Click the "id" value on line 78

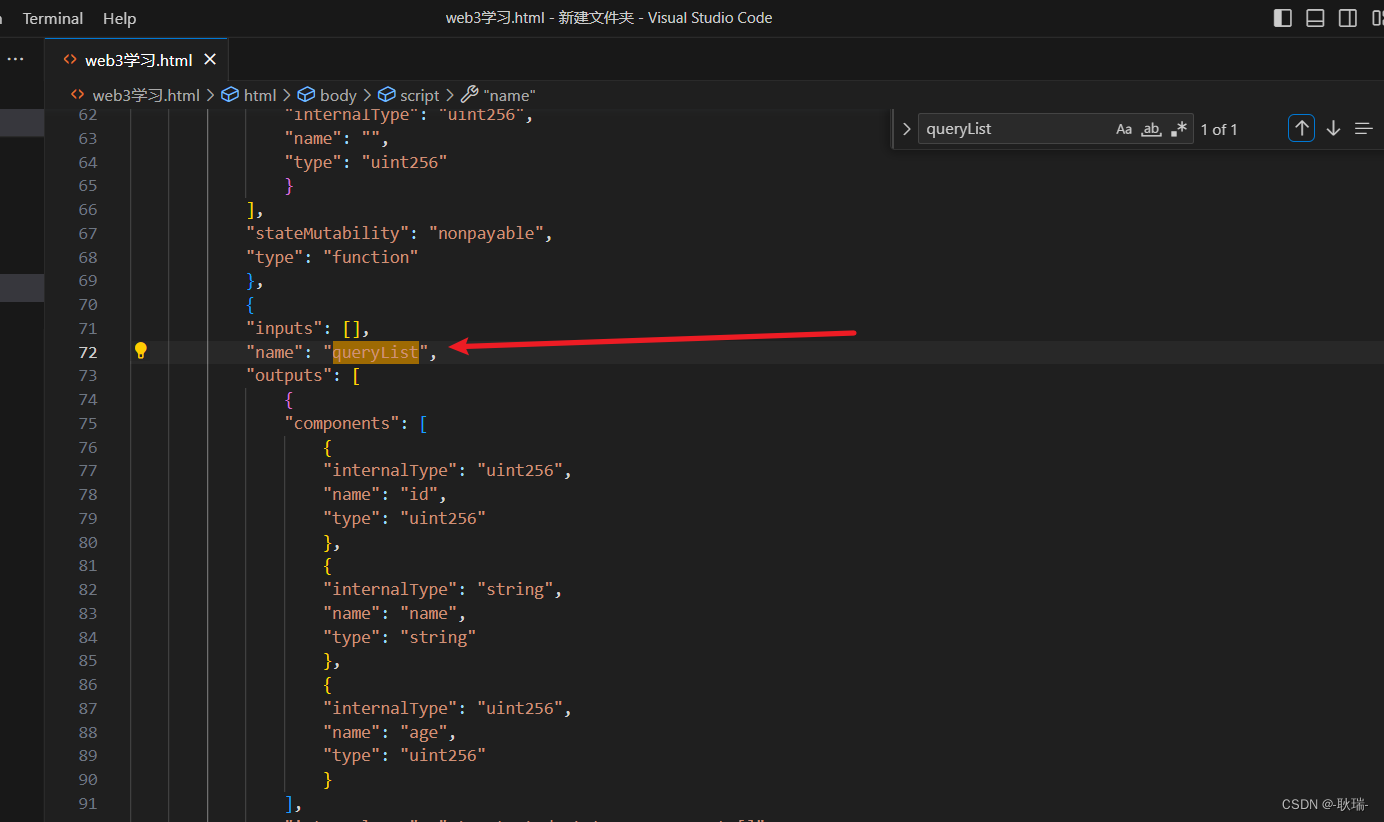pos(418,494)
